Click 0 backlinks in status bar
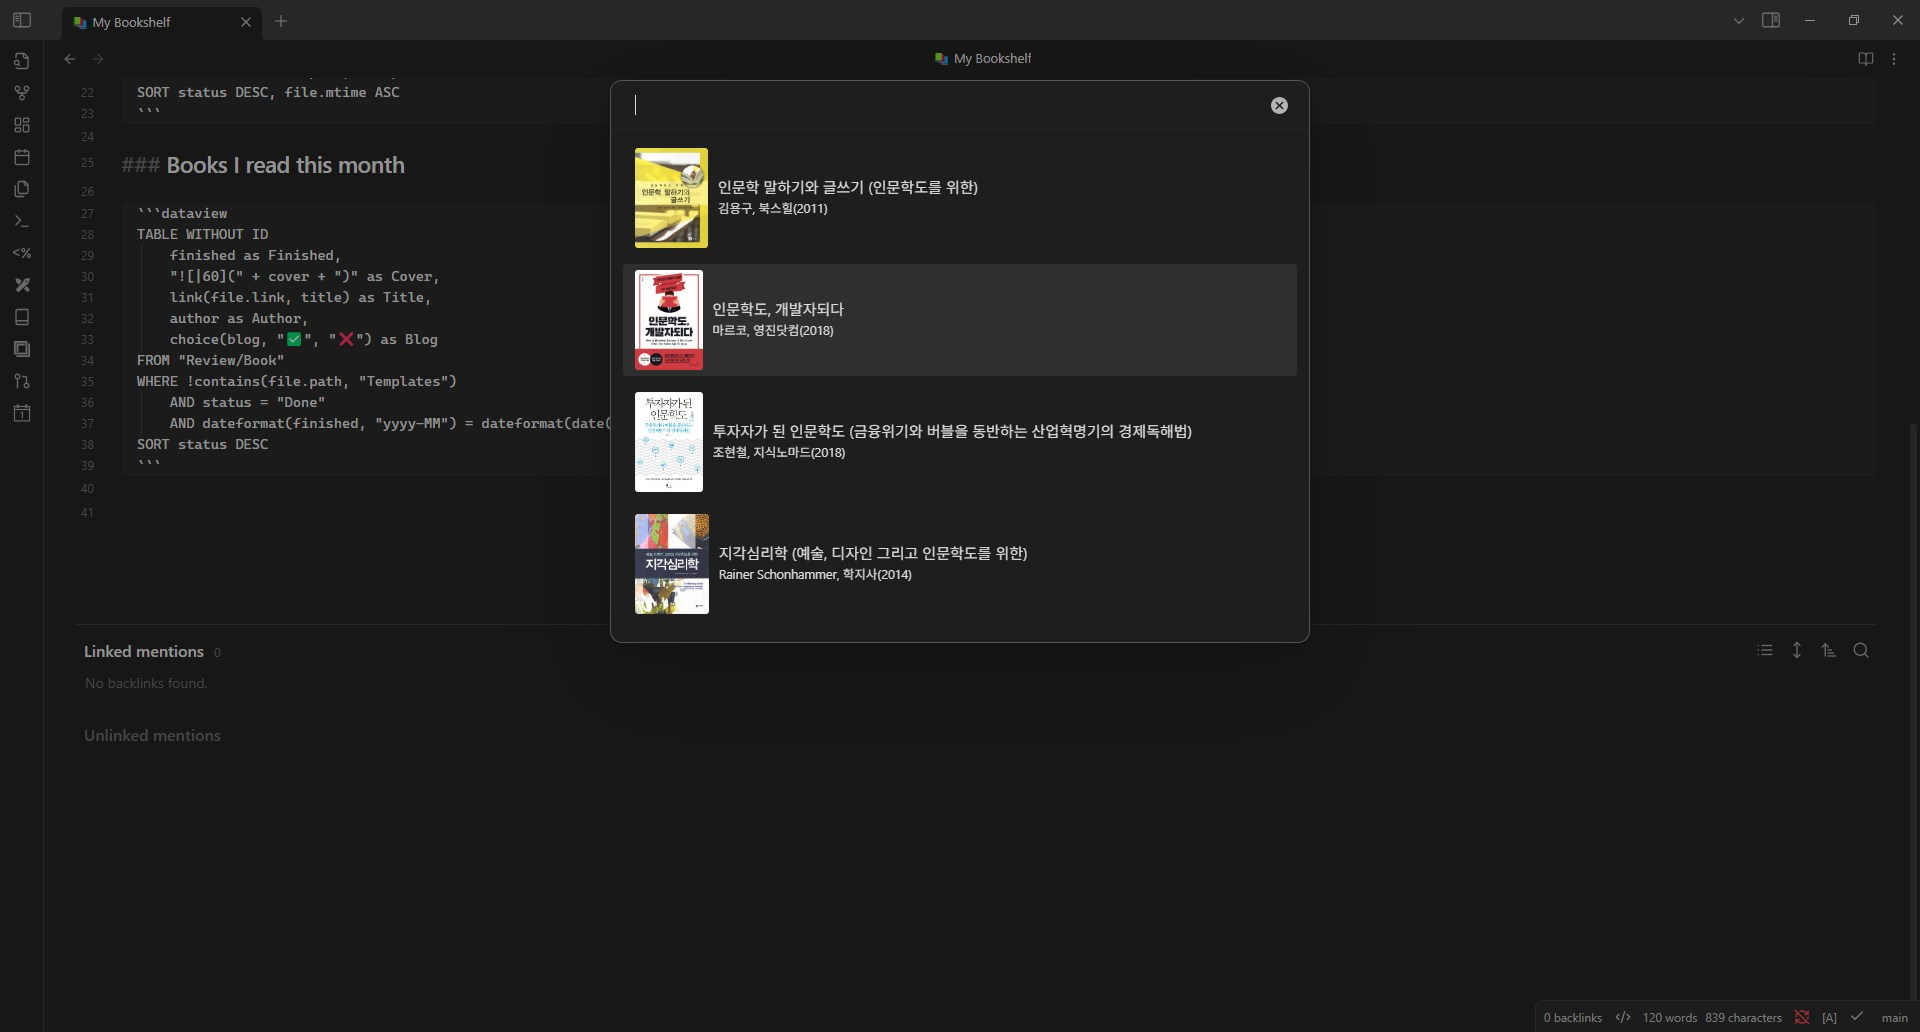 pyautogui.click(x=1572, y=1018)
